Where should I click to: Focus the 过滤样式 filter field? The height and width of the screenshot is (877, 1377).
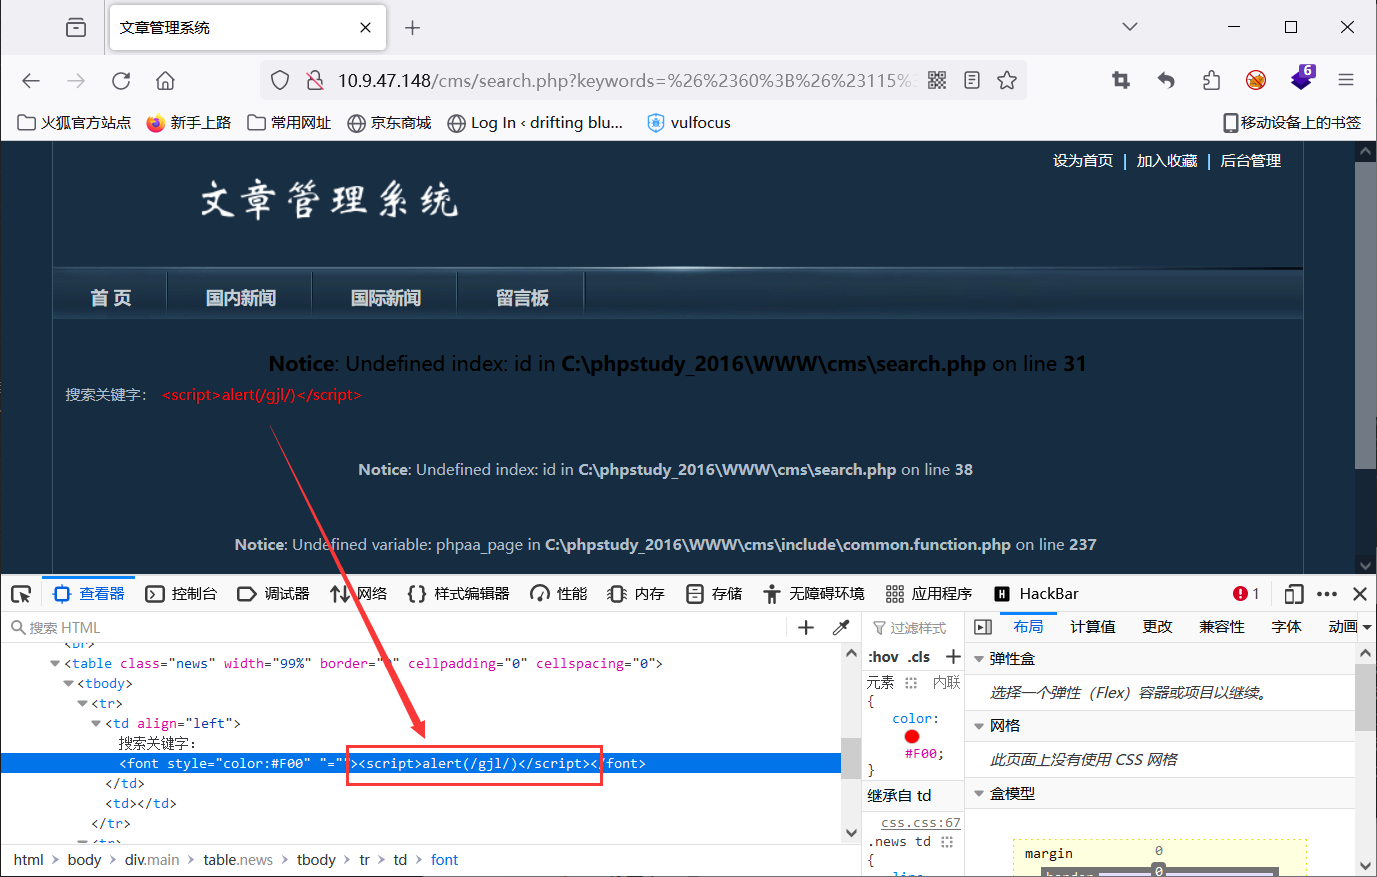pyautogui.click(x=912, y=628)
